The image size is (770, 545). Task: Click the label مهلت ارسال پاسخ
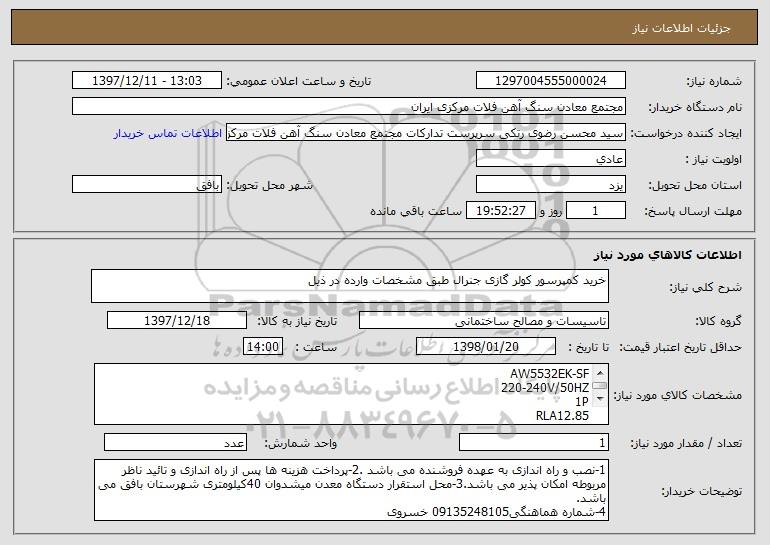click(692, 211)
